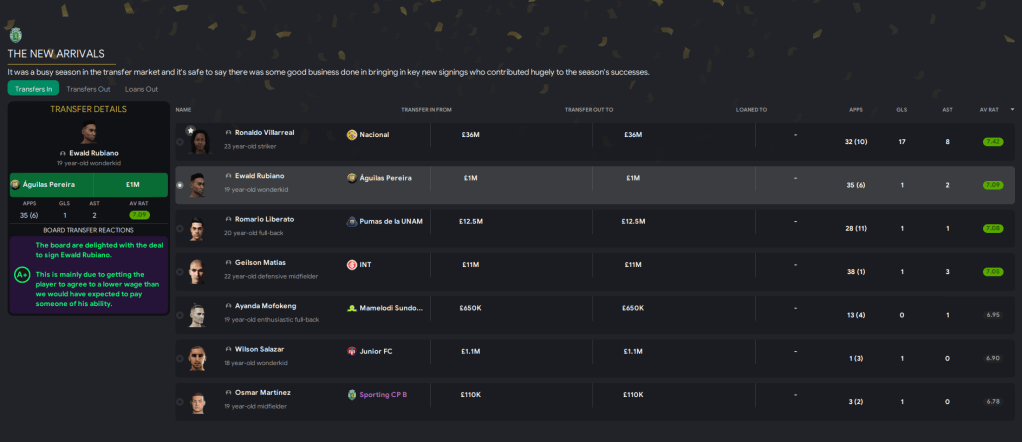The width and height of the screenshot is (1022, 442).
Task: Open Ayanda Mofokeng's player profile link
Action: click(265, 305)
